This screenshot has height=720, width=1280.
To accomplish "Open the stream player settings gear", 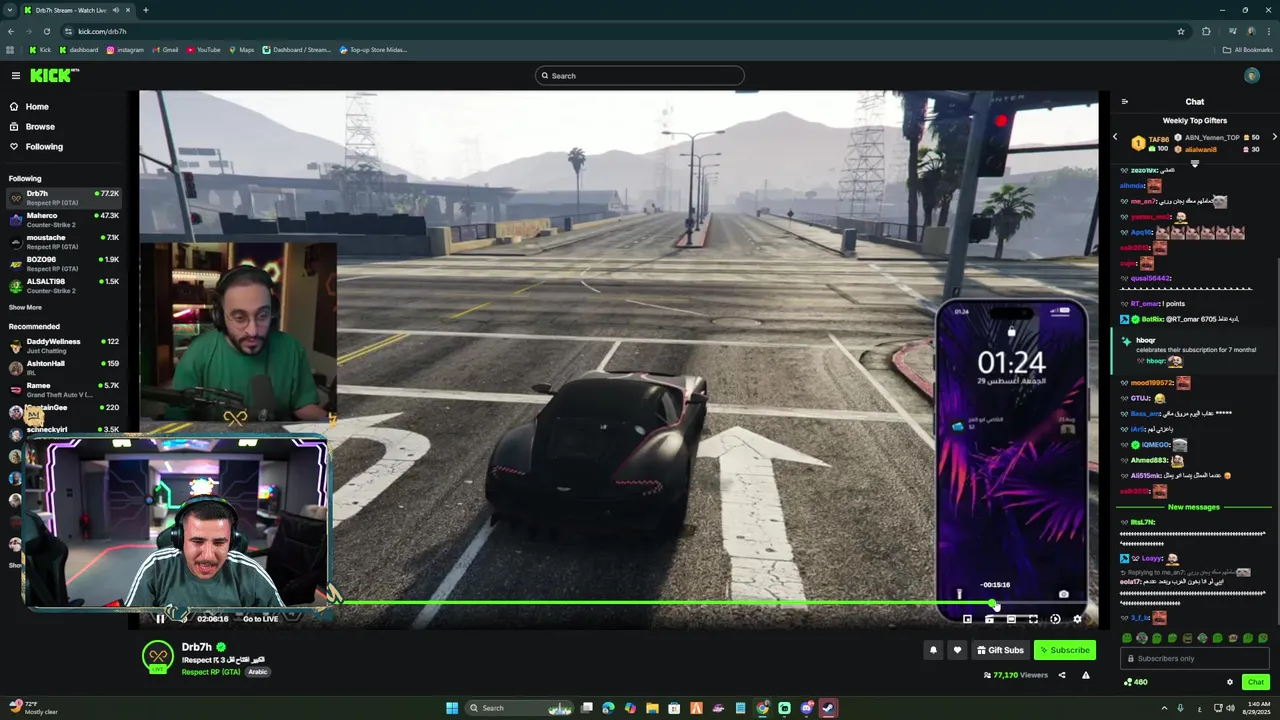I will 1077,619.
